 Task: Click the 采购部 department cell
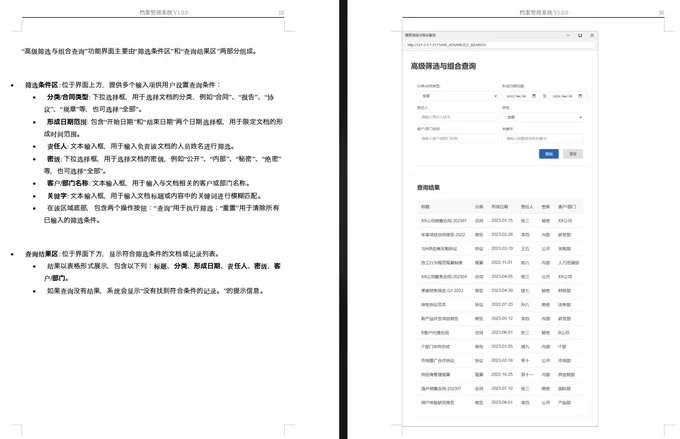click(564, 249)
